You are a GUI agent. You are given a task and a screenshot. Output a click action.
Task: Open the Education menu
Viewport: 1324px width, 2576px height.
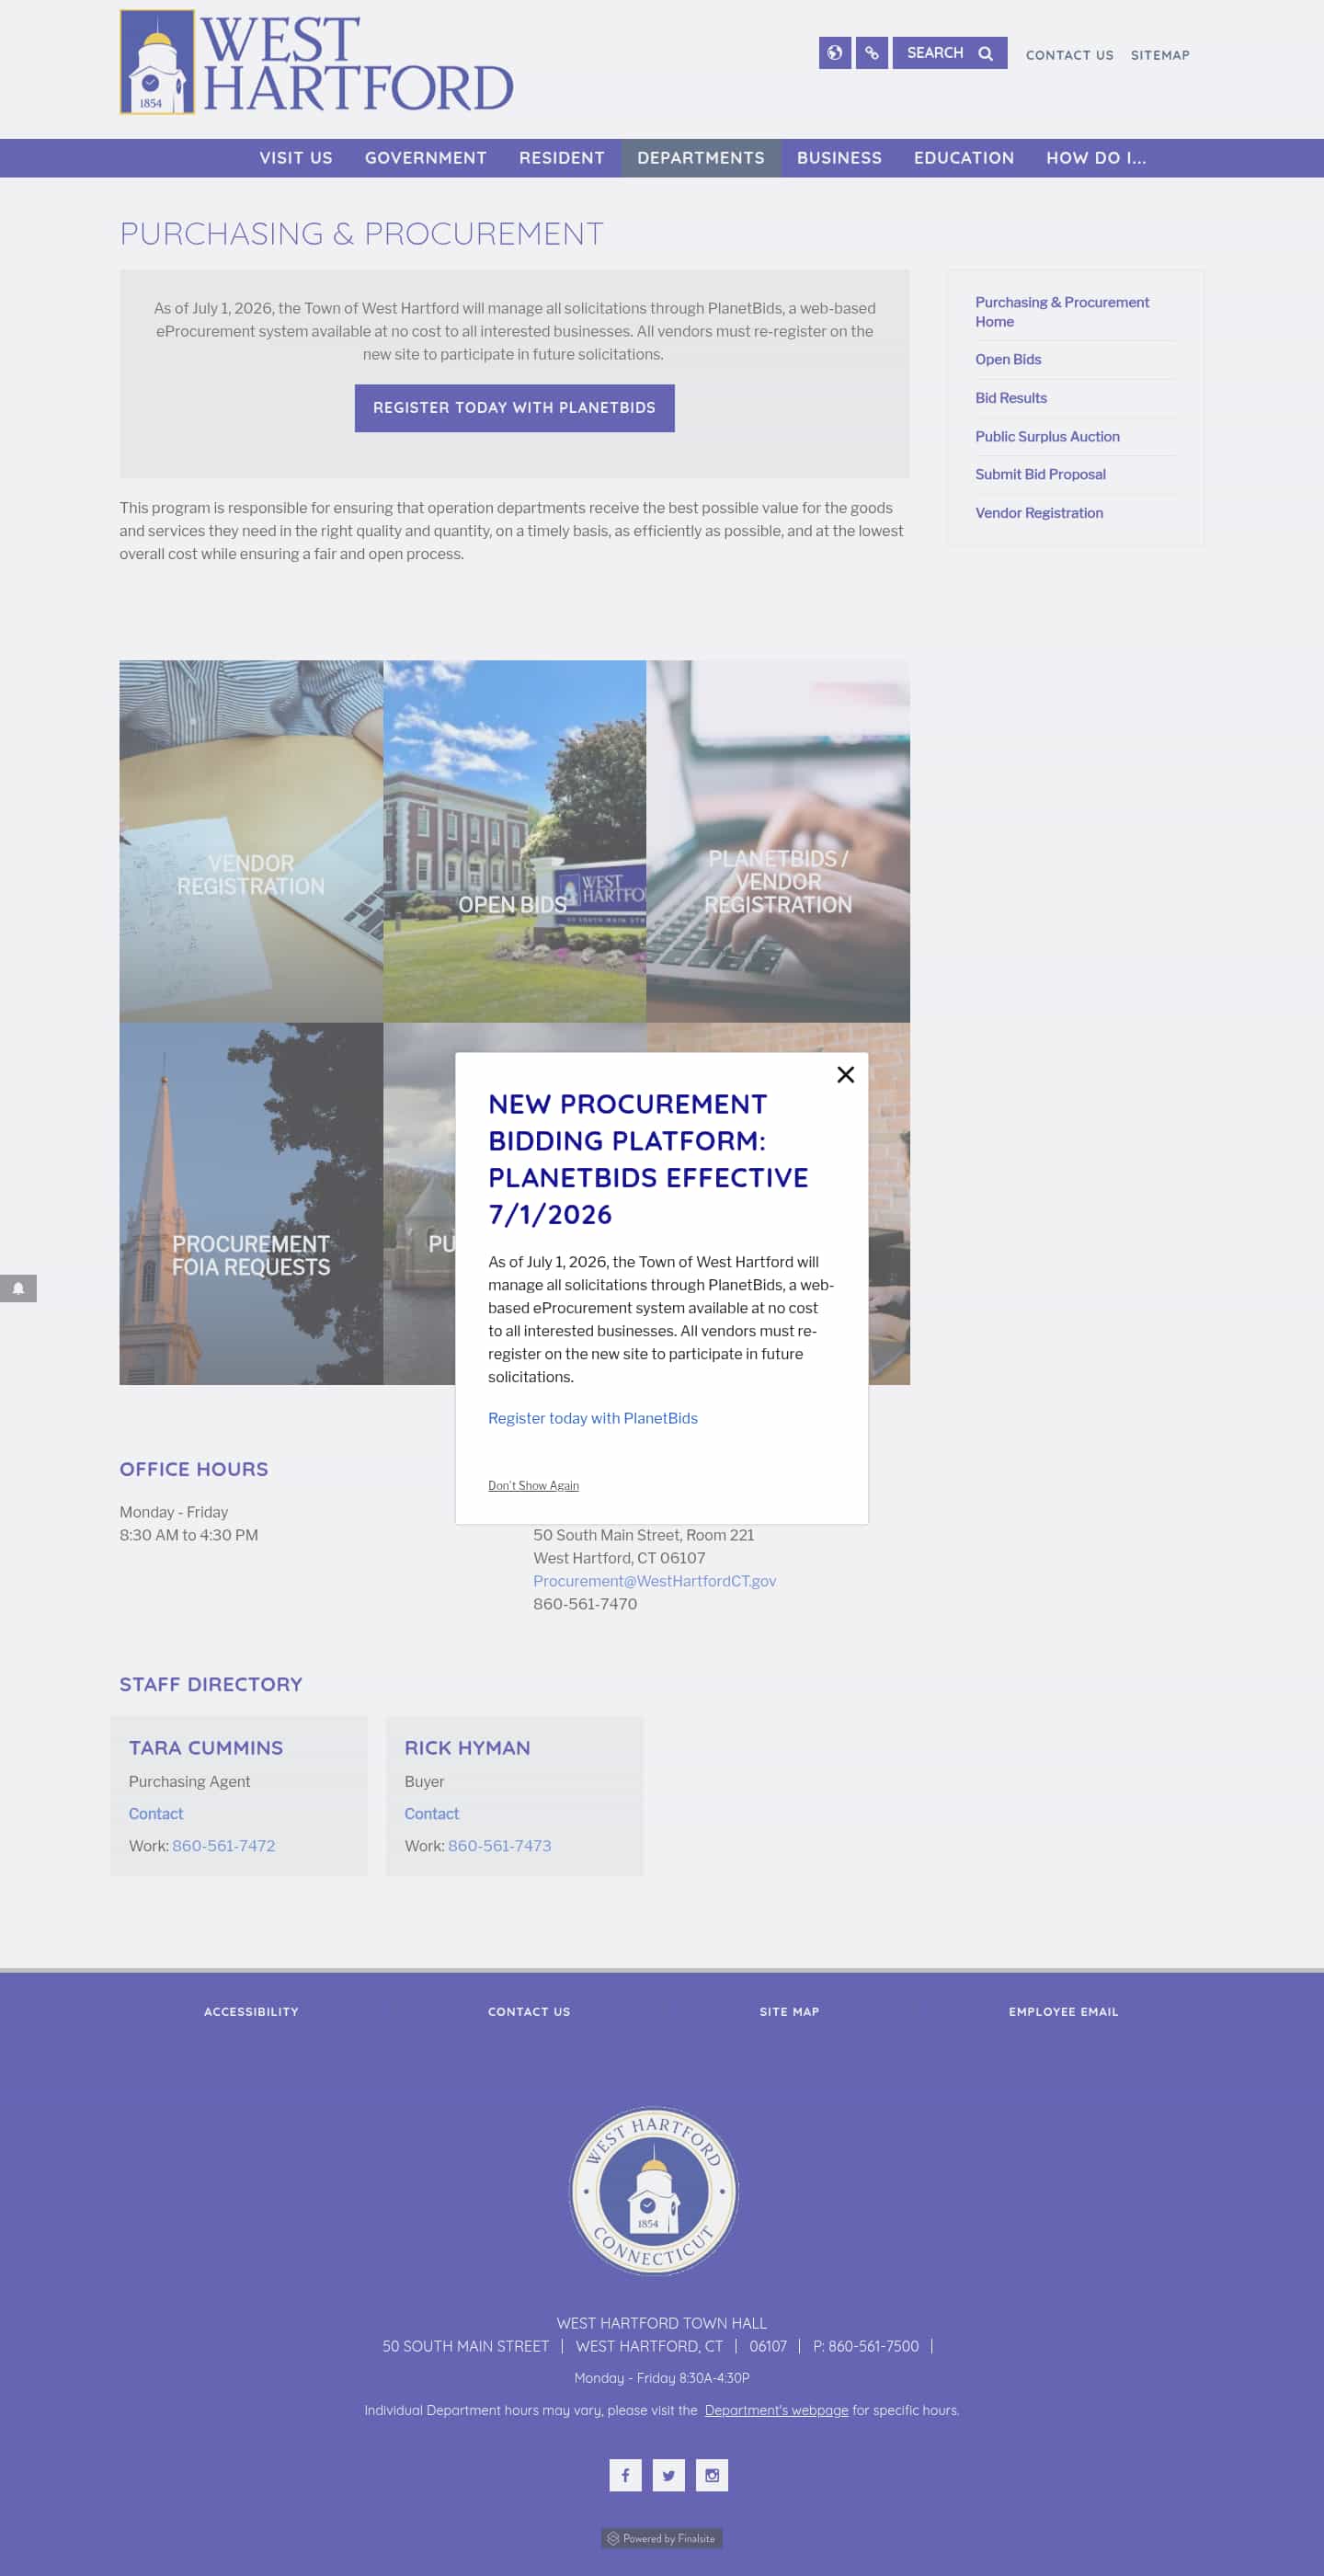pos(964,158)
